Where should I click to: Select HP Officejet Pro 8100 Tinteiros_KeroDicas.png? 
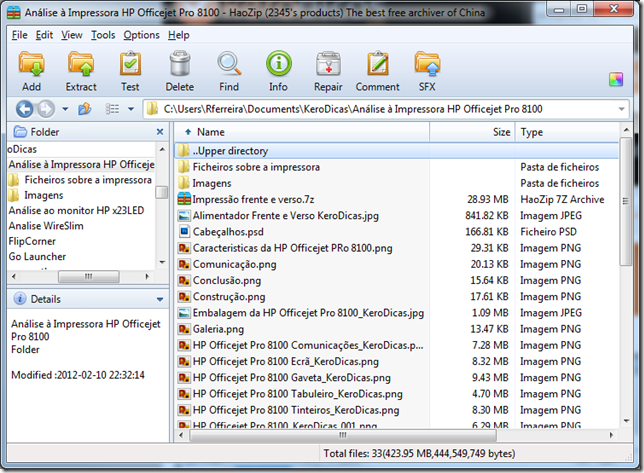point(397,410)
